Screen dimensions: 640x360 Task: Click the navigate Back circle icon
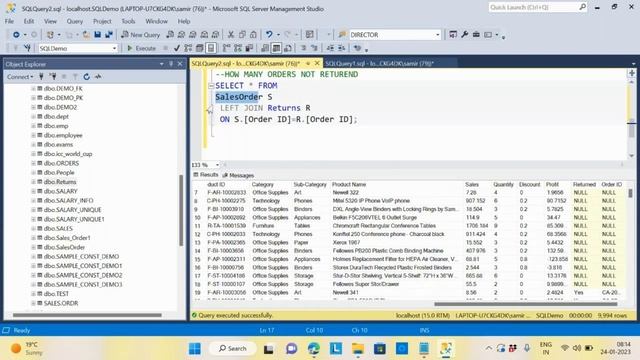[16, 35]
